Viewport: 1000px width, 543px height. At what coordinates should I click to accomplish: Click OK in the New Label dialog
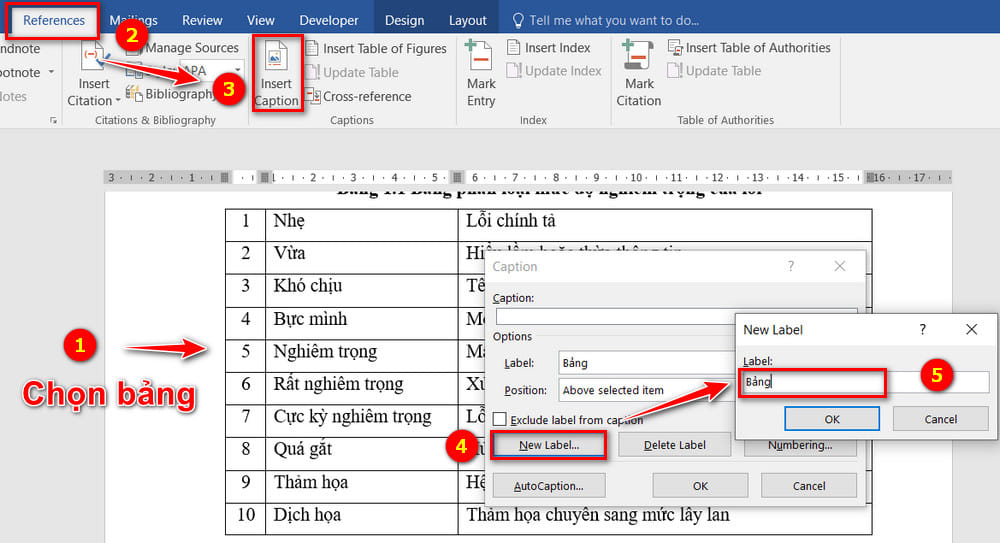coord(832,419)
